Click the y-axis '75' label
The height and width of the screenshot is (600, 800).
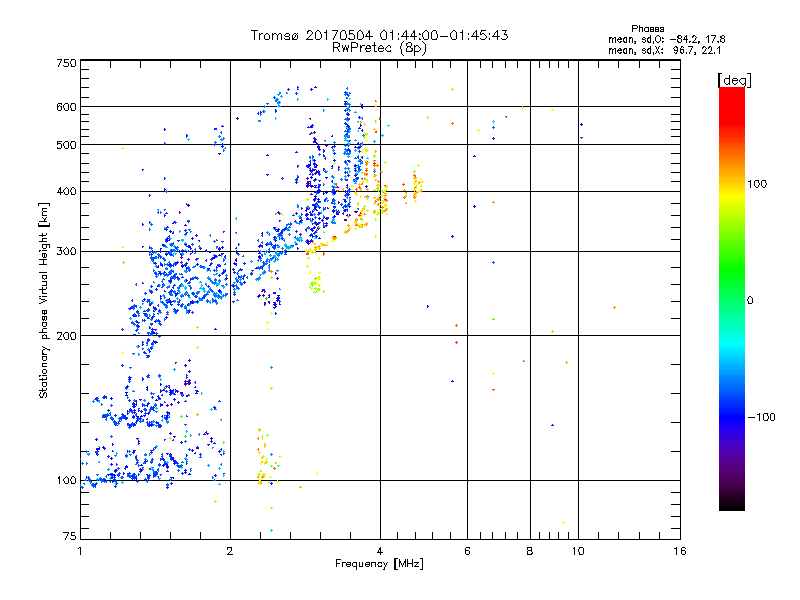tap(70, 536)
